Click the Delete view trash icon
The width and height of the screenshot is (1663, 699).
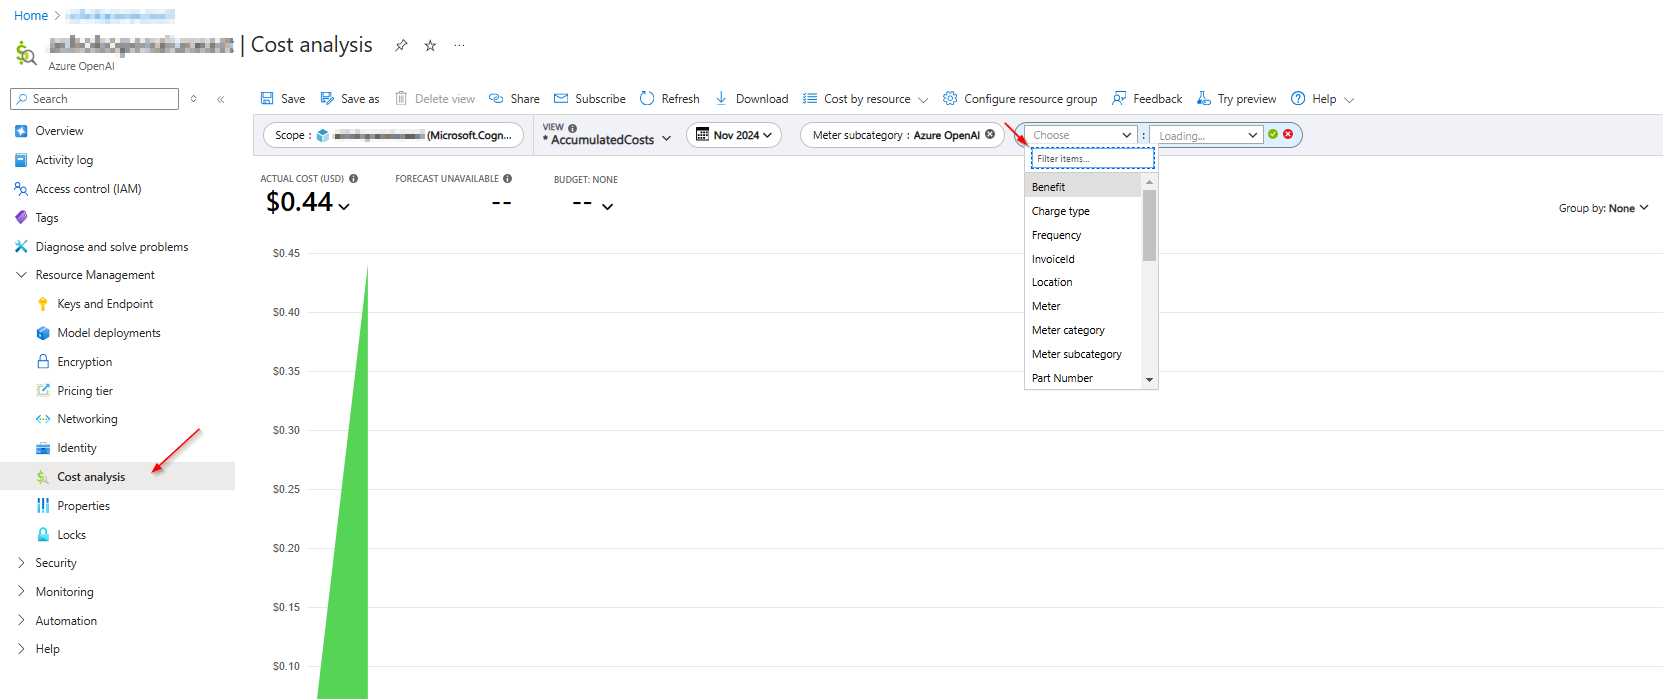(401, 98)
